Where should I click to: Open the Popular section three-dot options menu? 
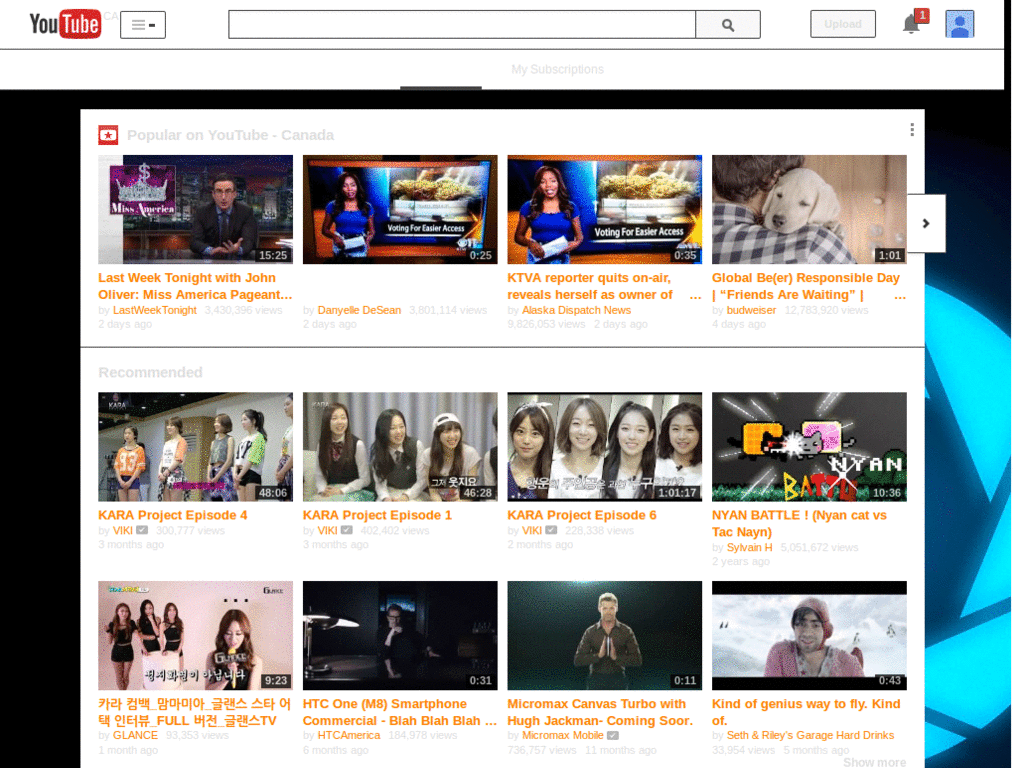[x=912, y=130]
